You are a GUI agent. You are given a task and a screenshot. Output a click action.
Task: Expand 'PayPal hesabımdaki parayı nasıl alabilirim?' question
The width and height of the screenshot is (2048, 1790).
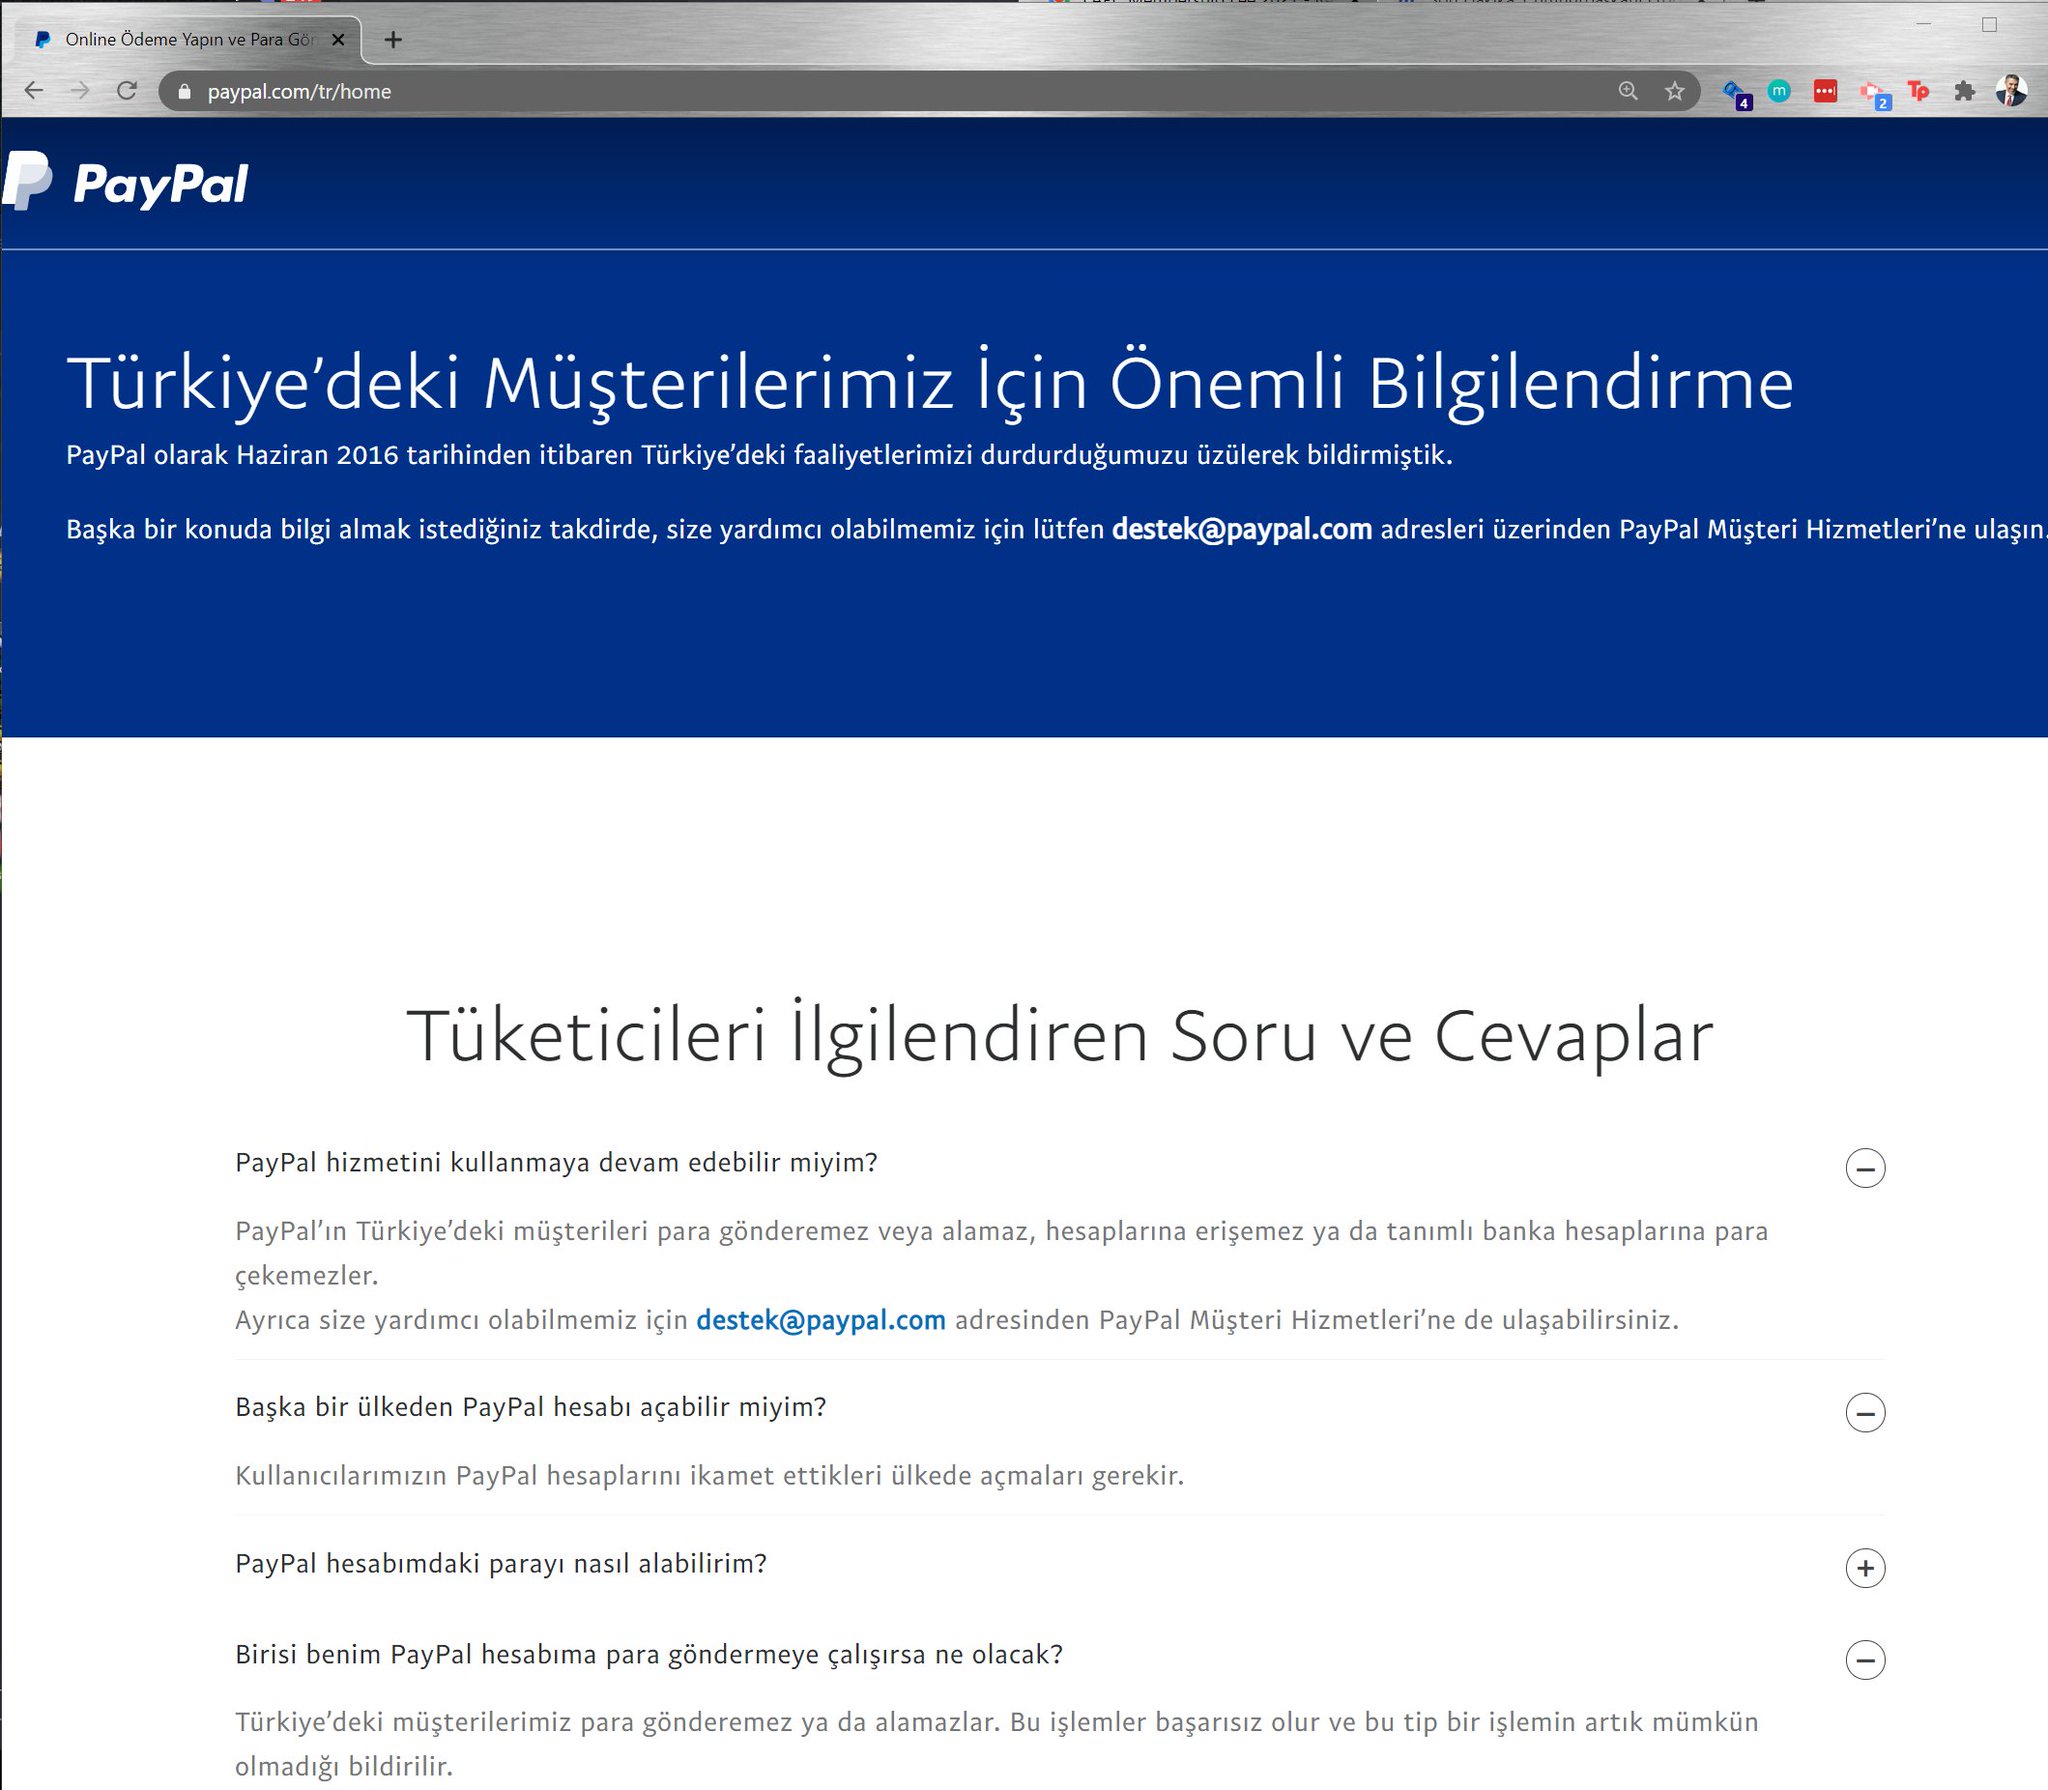coord(1865,1568)
